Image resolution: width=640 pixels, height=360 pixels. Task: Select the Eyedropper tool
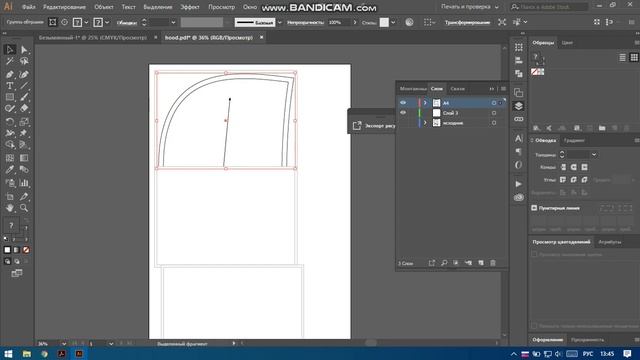coord(9,170)
